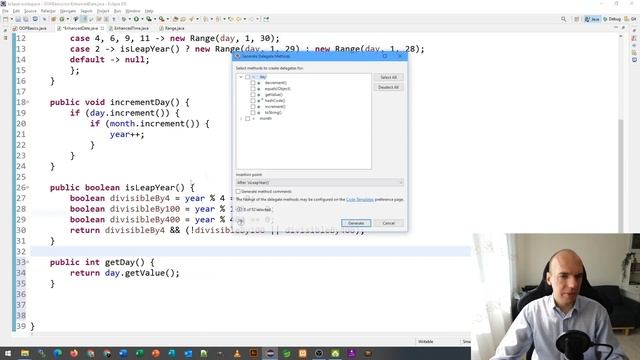Open Microsoft Edge from the taskbar
This screenshot has height=360, width=640.
click(x=58, y=353)
